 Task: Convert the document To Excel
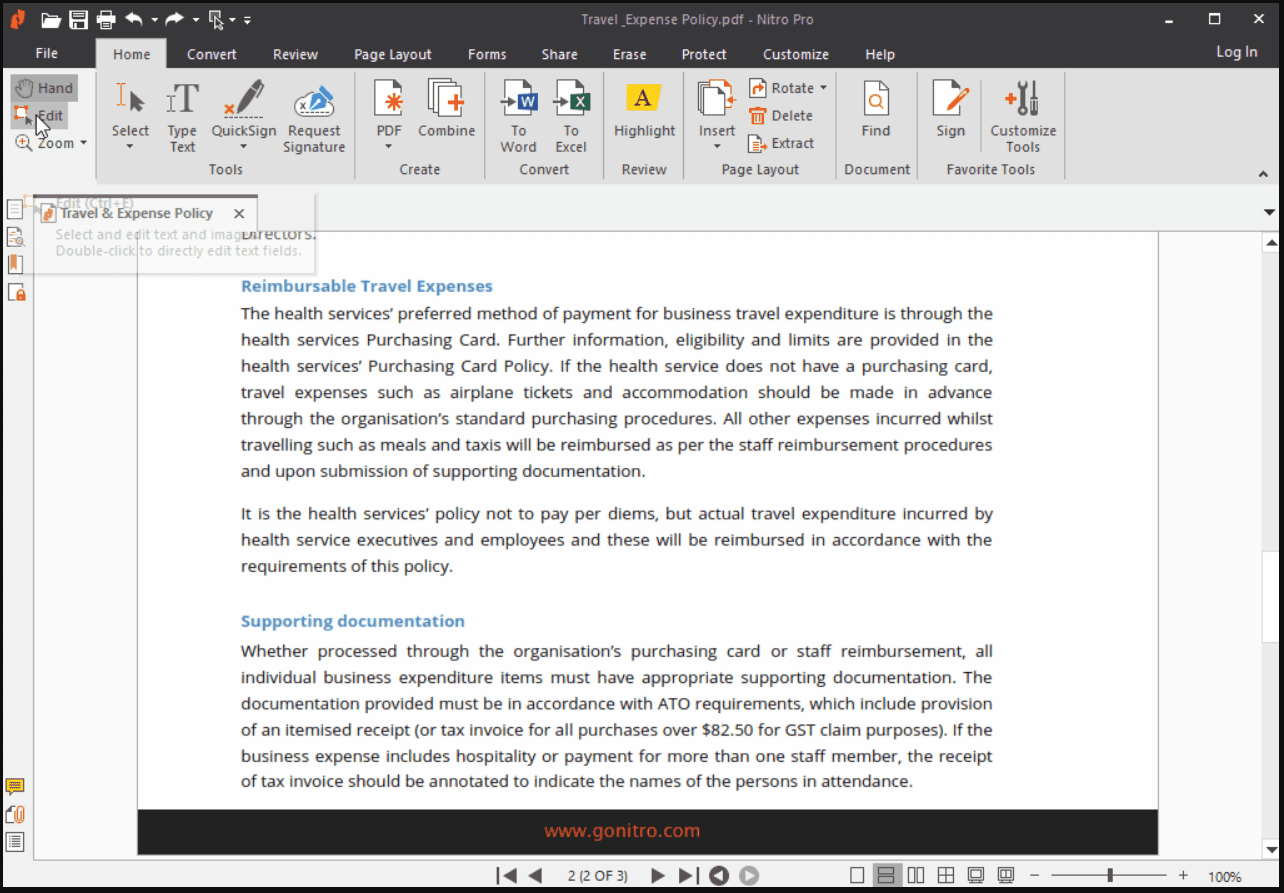click(x=571, y=117)
